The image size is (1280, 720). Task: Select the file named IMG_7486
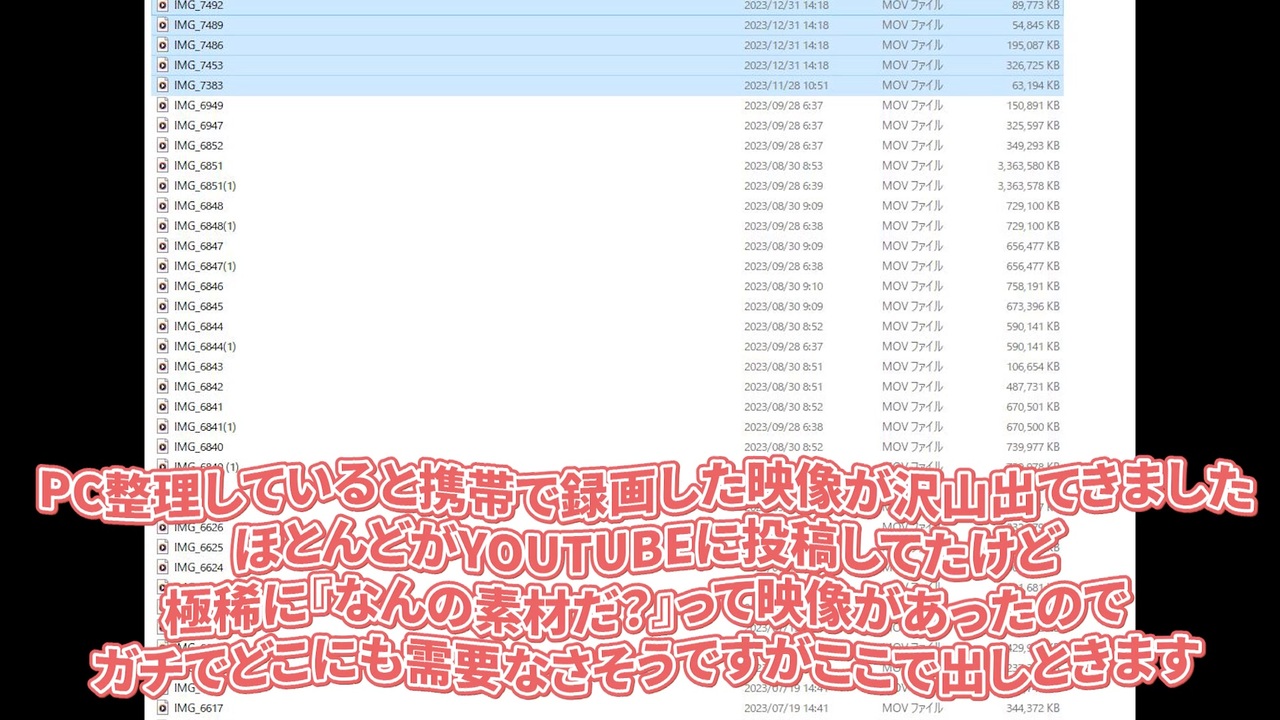click(198, 45)
